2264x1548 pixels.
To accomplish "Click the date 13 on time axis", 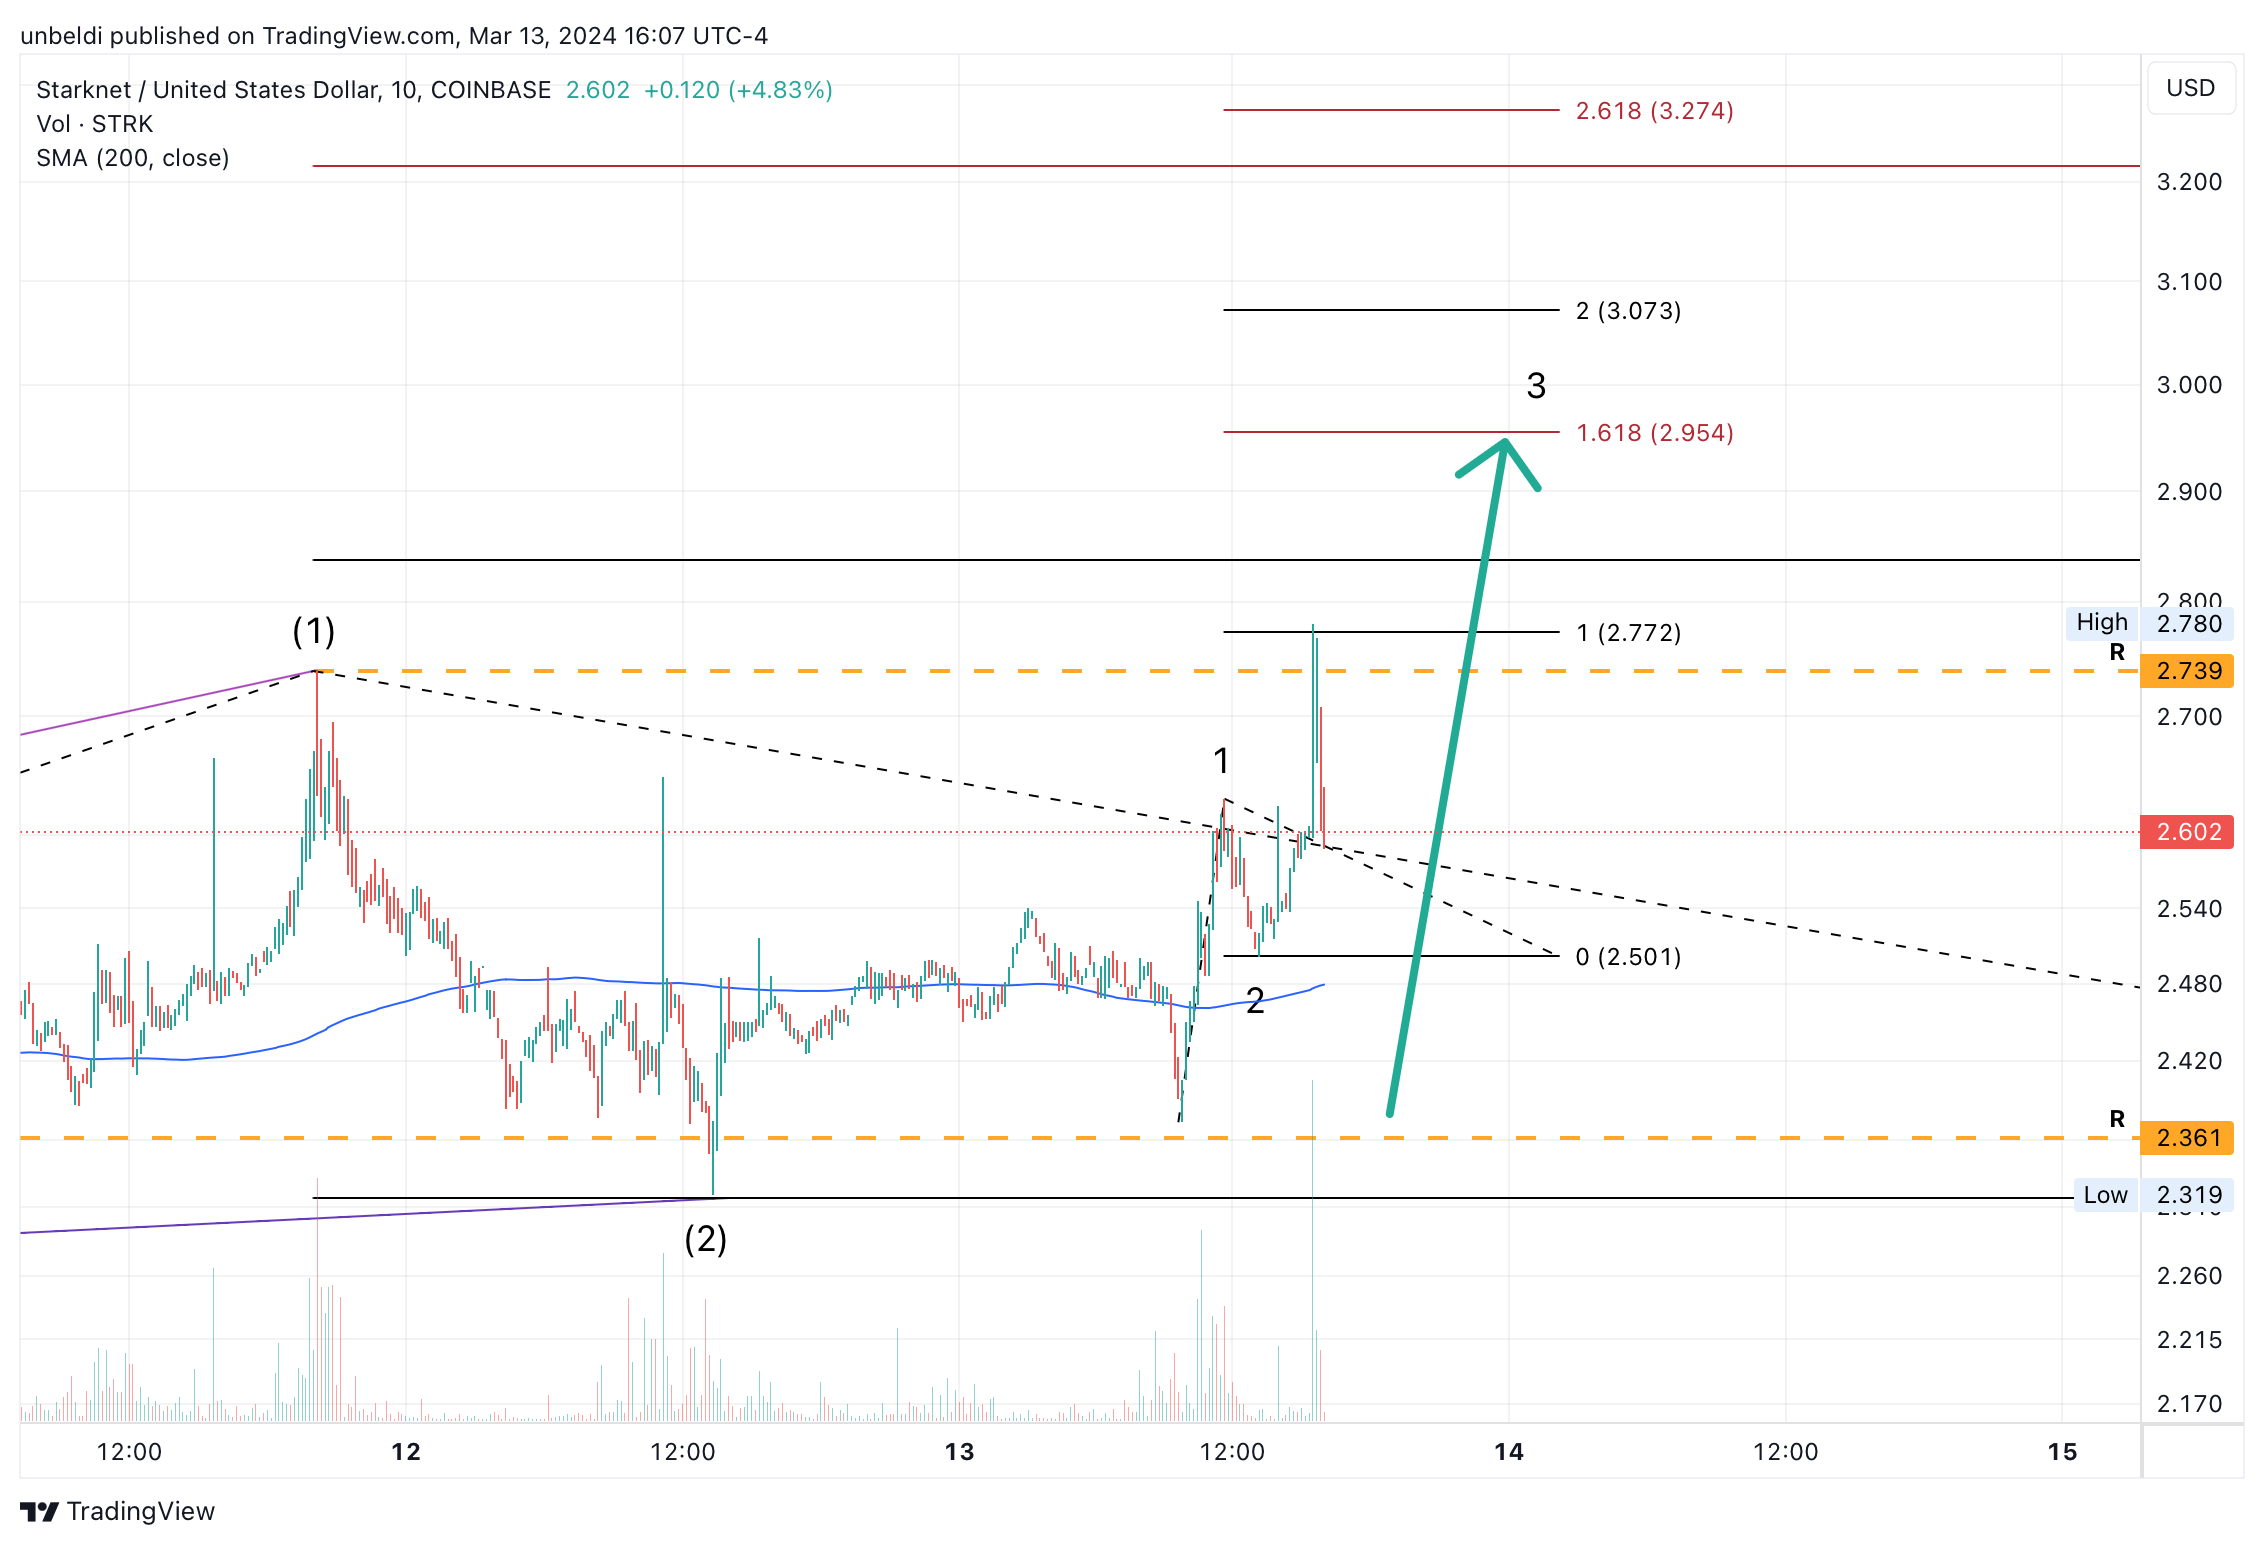I will click(959, 1452).
